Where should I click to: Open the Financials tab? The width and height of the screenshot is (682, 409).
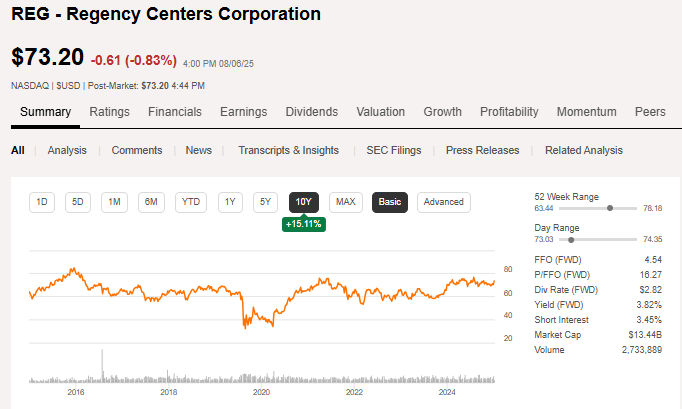[x=174, y=112]
